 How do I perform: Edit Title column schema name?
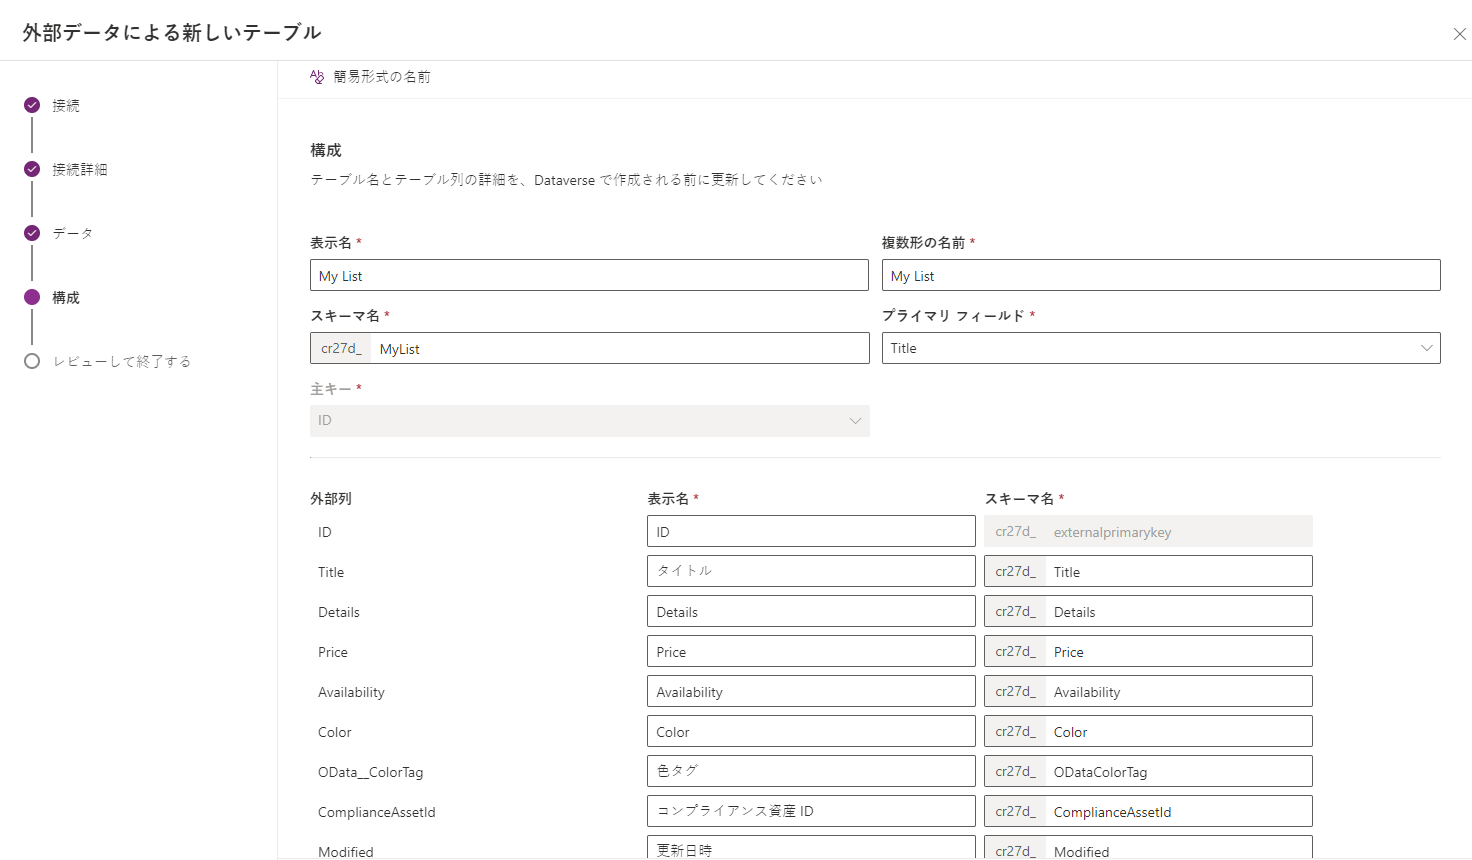coord(1179,571)
